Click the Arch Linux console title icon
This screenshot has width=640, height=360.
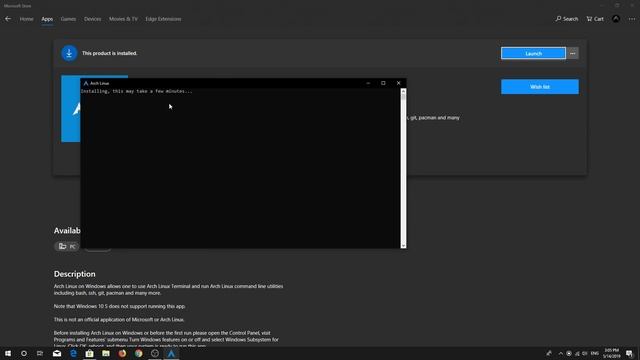point(86,83)
